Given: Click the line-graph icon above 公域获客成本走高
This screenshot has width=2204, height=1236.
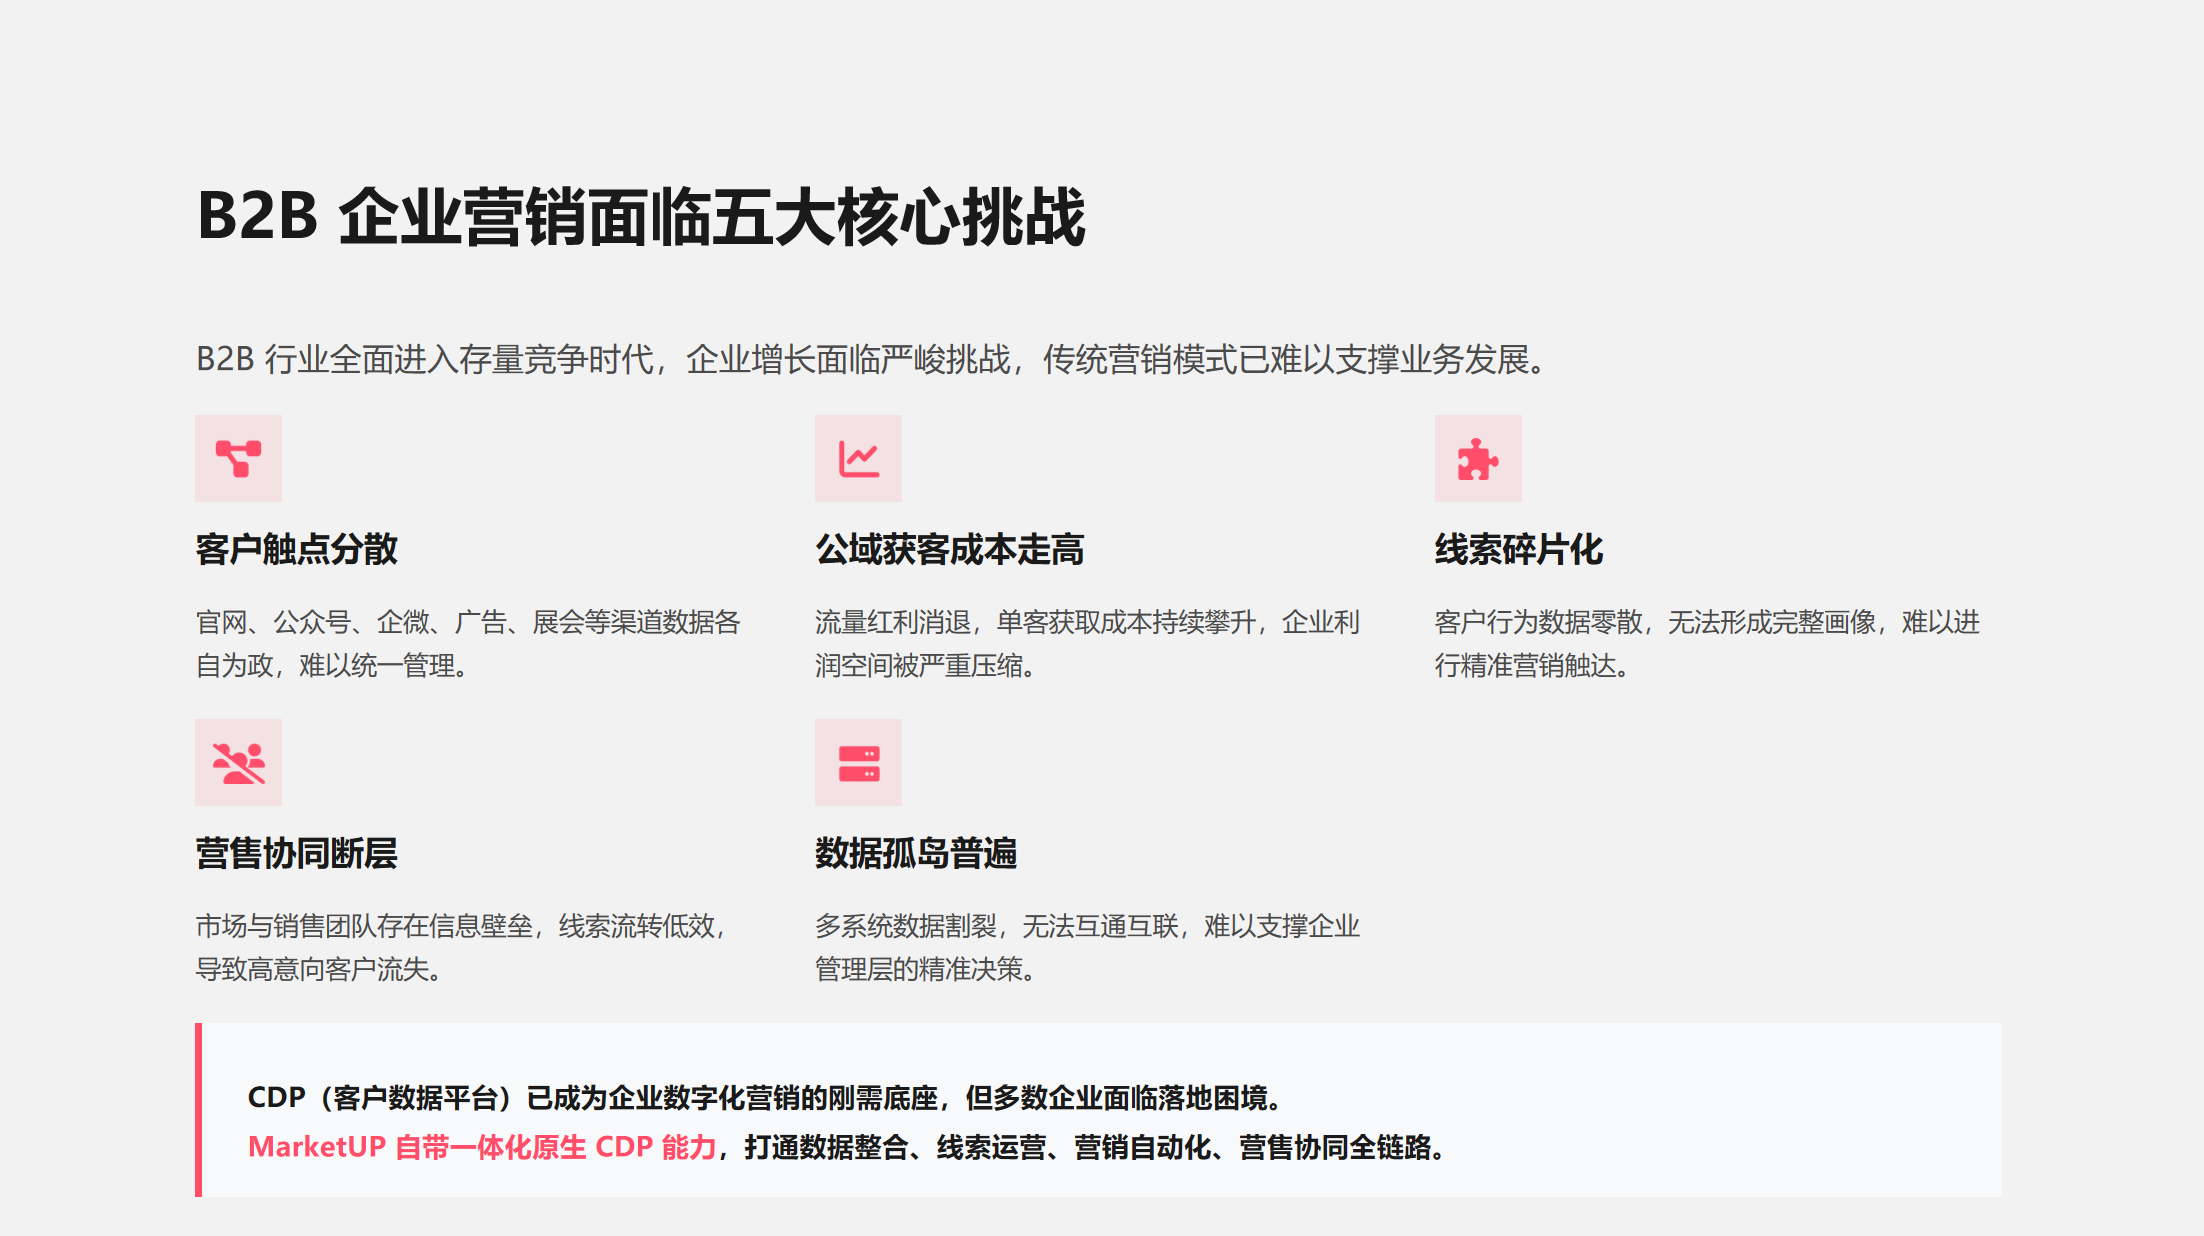Looking at the screenshot, I should point(858,458).
